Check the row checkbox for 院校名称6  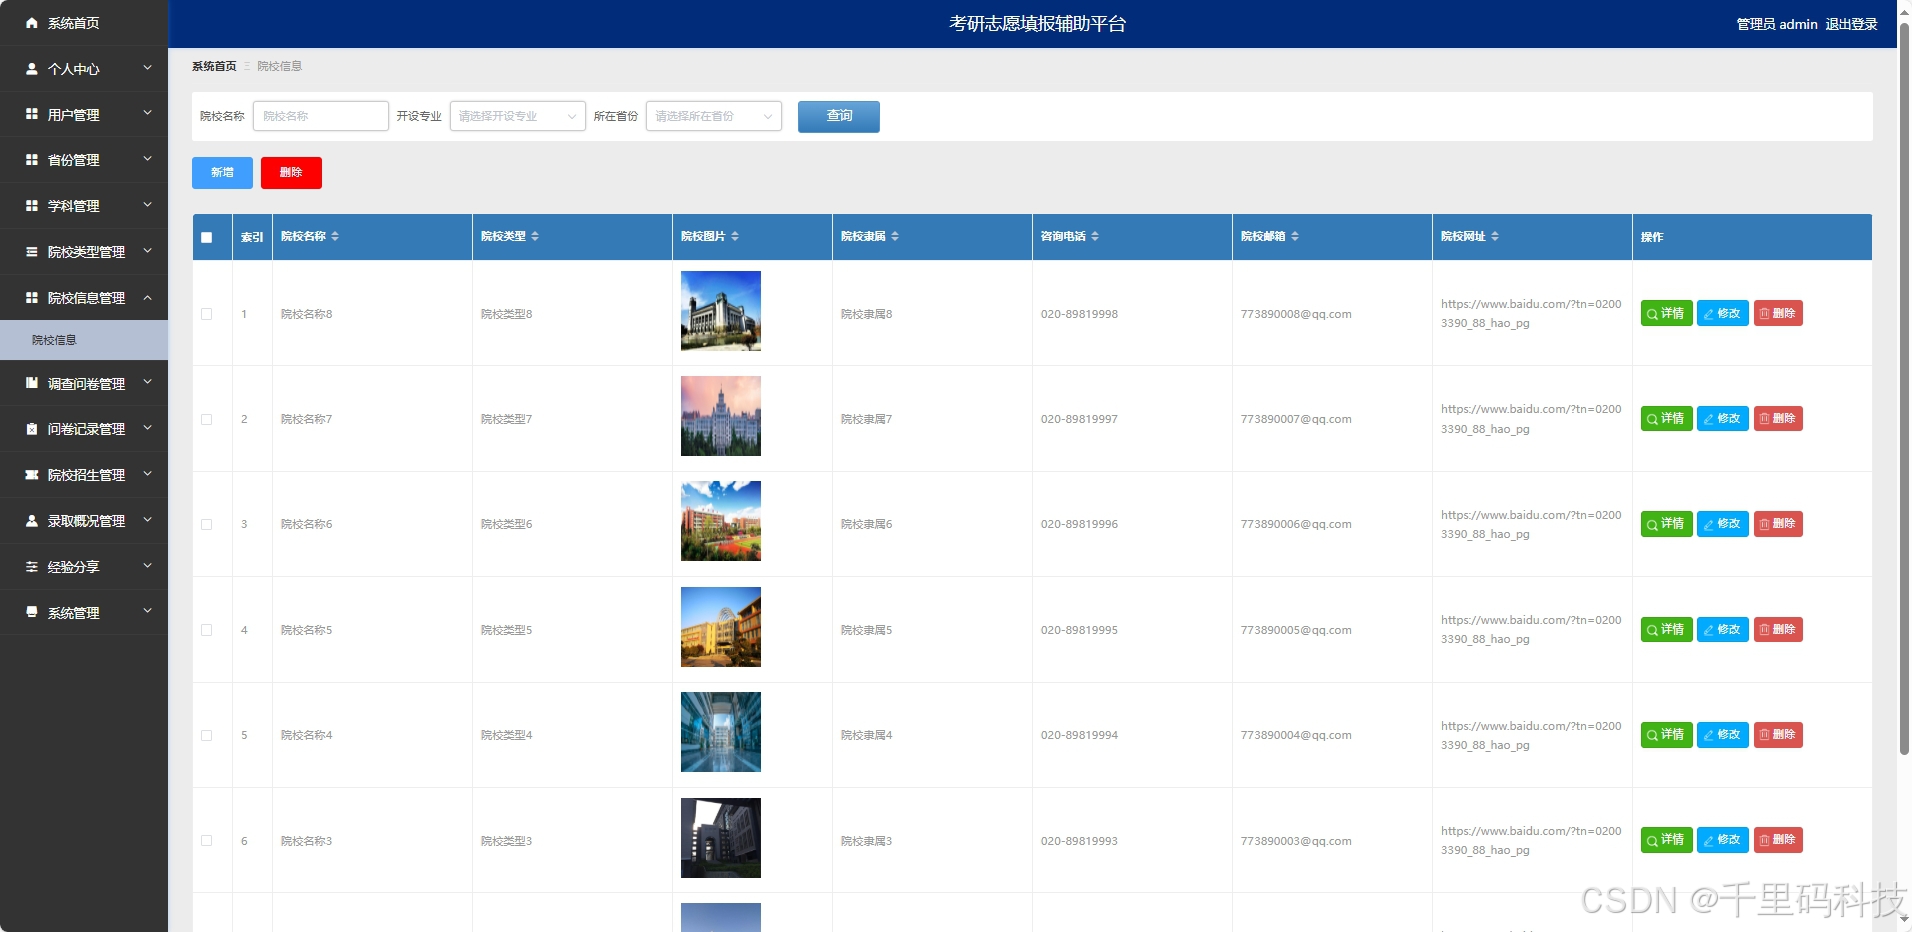207,524
